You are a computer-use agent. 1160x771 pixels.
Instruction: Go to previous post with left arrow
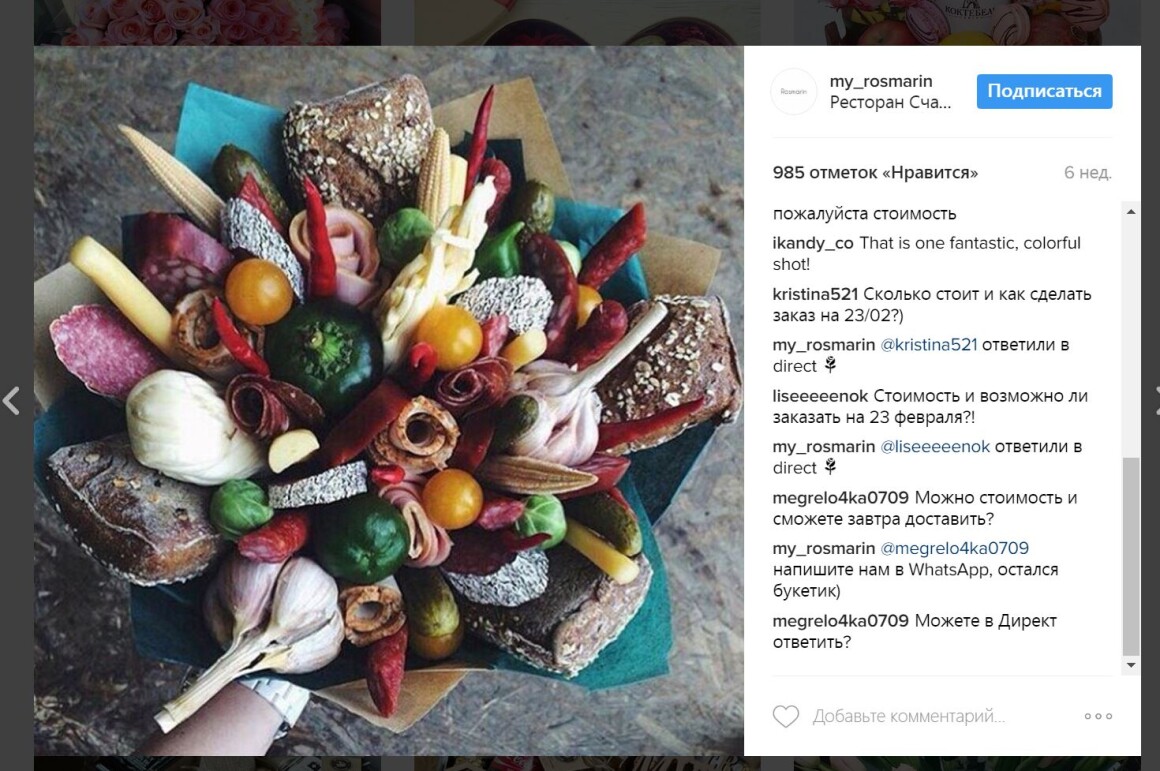pyautogui.click(x=11, y=400)
